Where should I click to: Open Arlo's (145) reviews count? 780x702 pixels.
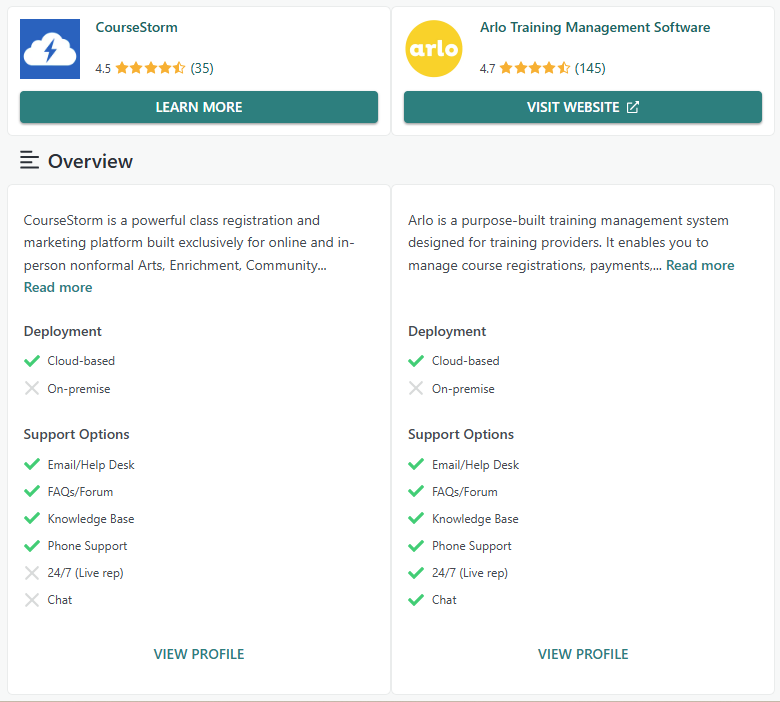point(590,69)
